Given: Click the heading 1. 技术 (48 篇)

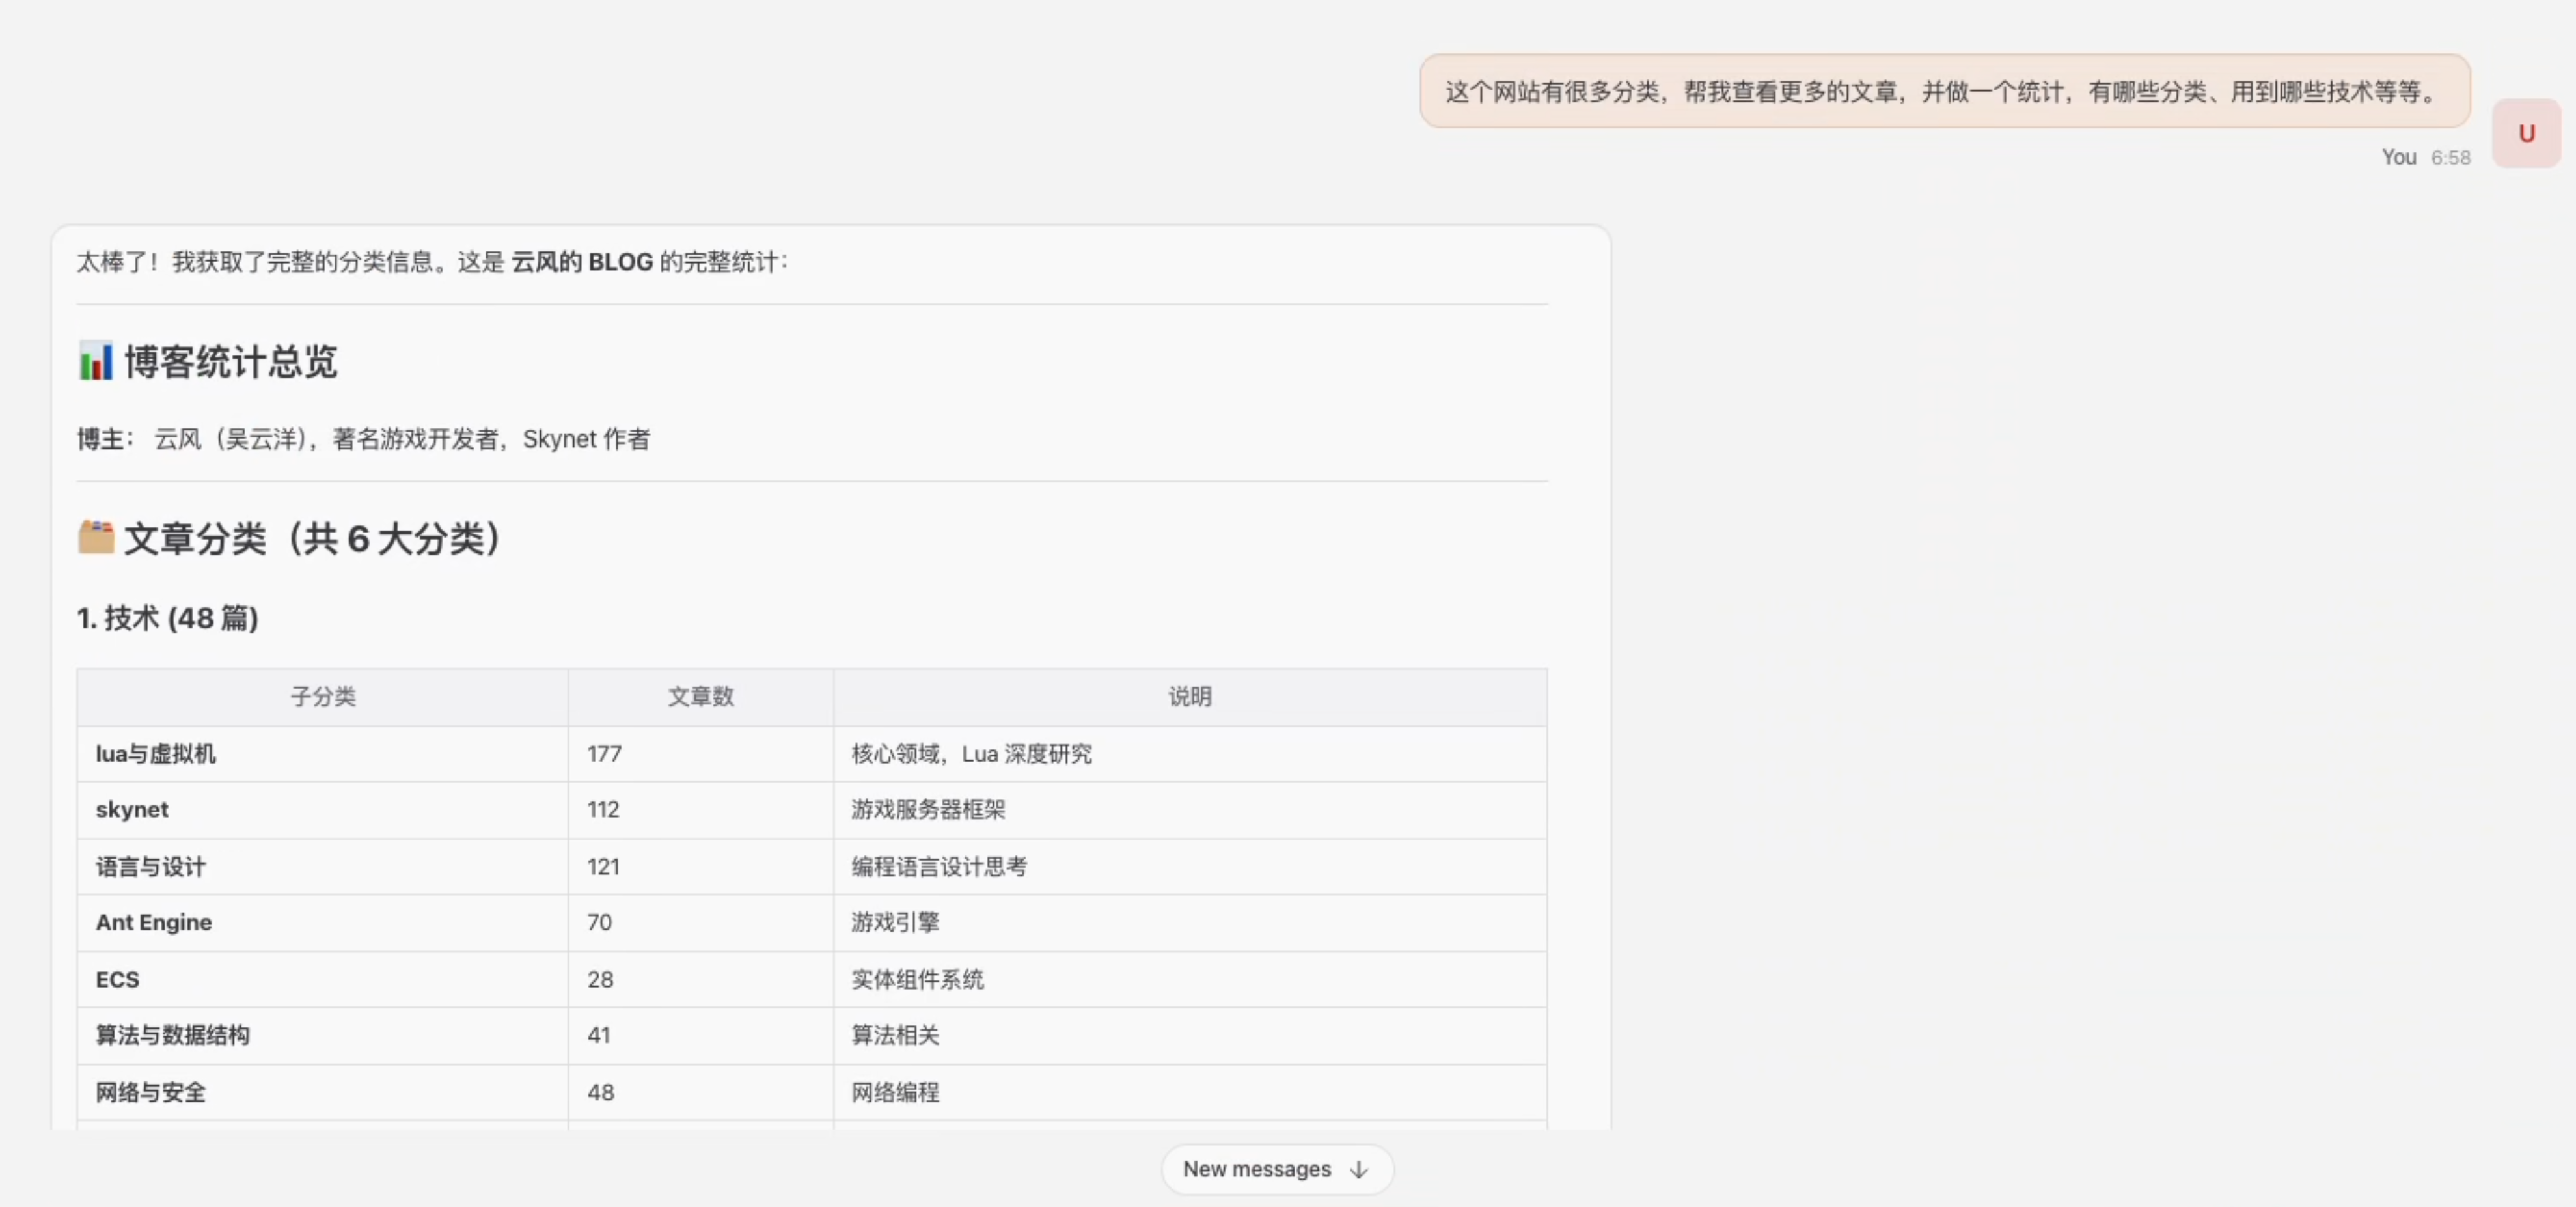Looking at the screenshot, I should tap(167, 618).
